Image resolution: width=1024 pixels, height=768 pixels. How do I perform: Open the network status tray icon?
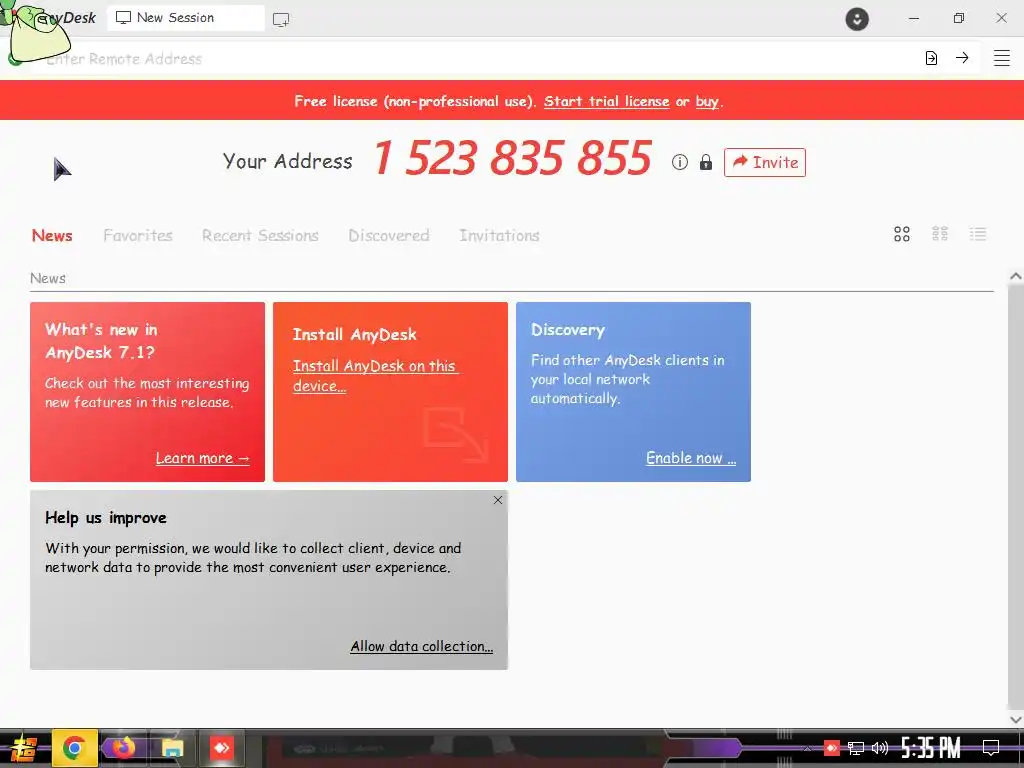tap(856, 748)
